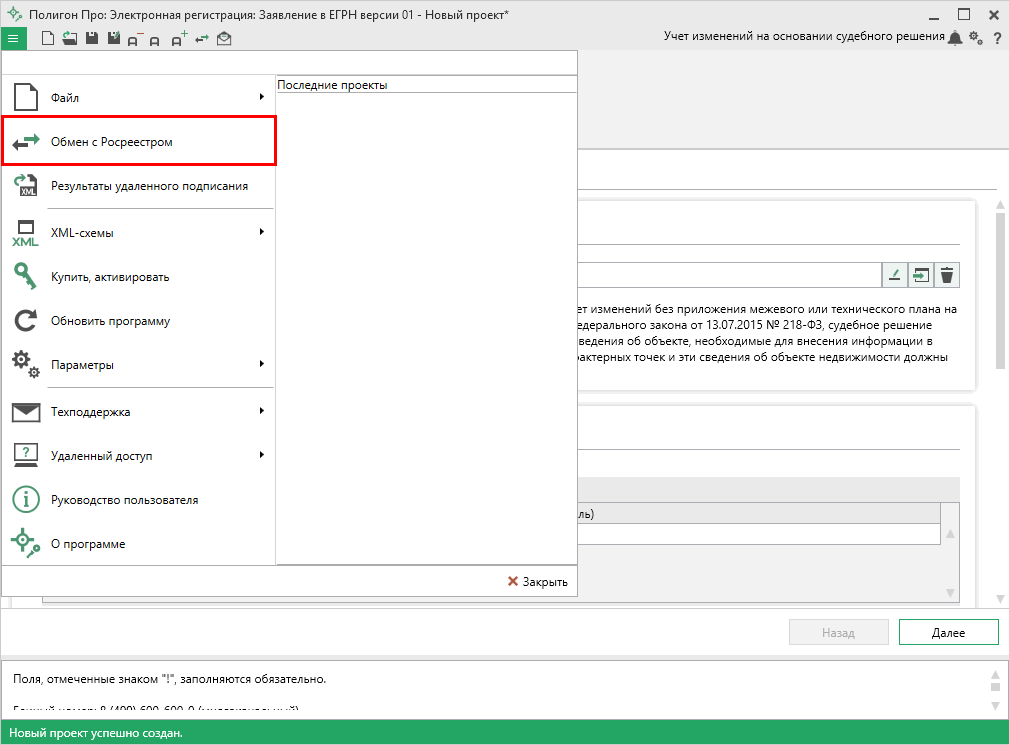Image resolution: width=1009 pixels, height=745 pixels.
Task: Click the hint text about fields marked with "!"
Action: click(x=170, y=679)
